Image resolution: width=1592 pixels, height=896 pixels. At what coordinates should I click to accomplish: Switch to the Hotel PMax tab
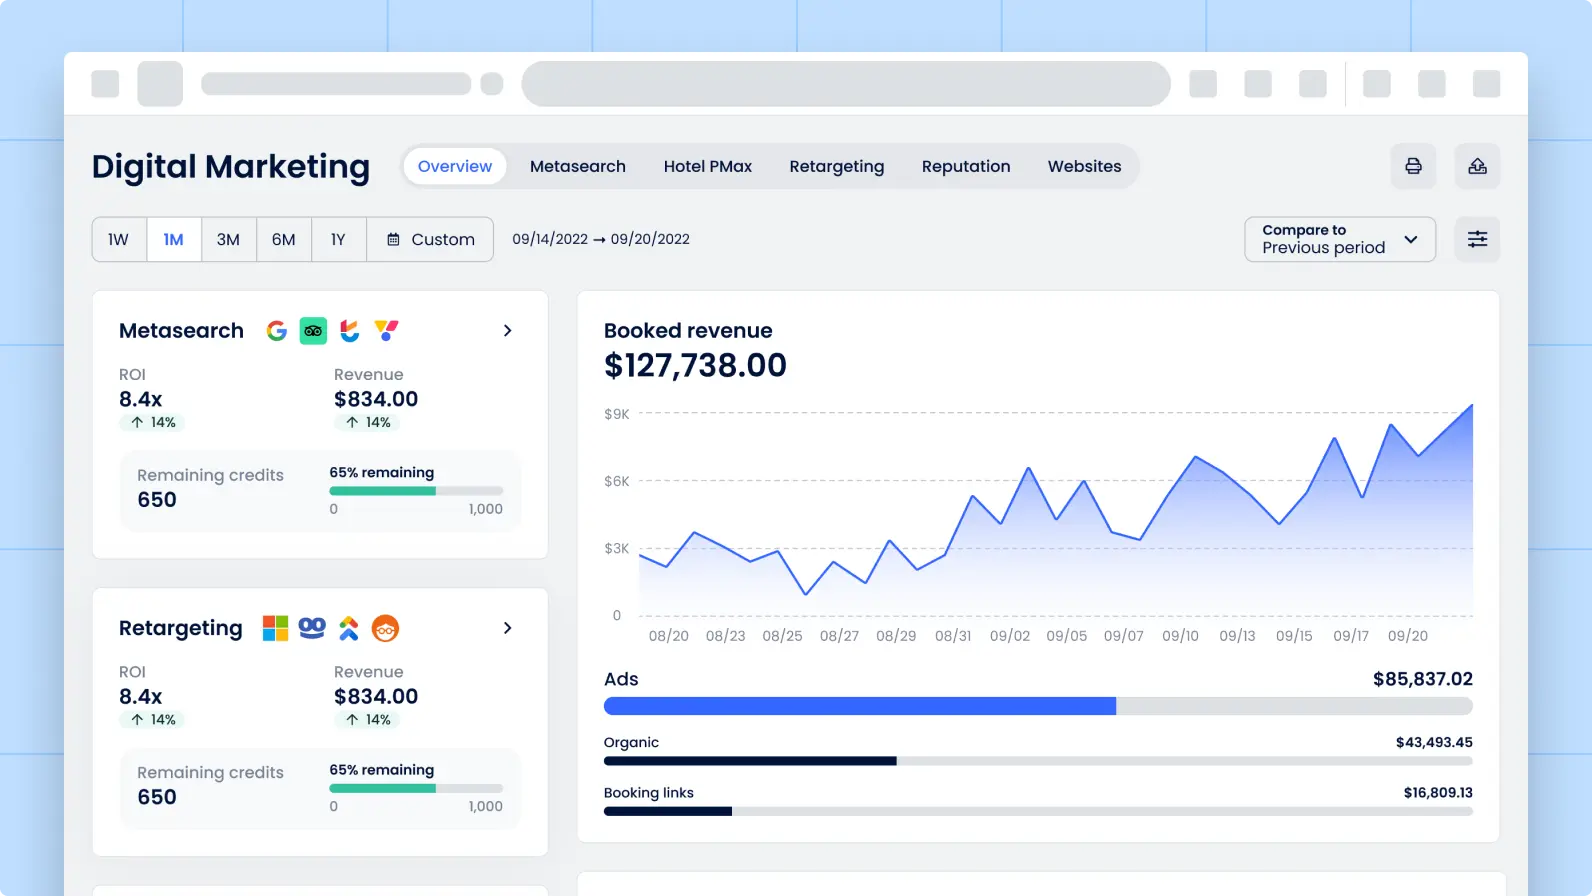tap(707, 166)
